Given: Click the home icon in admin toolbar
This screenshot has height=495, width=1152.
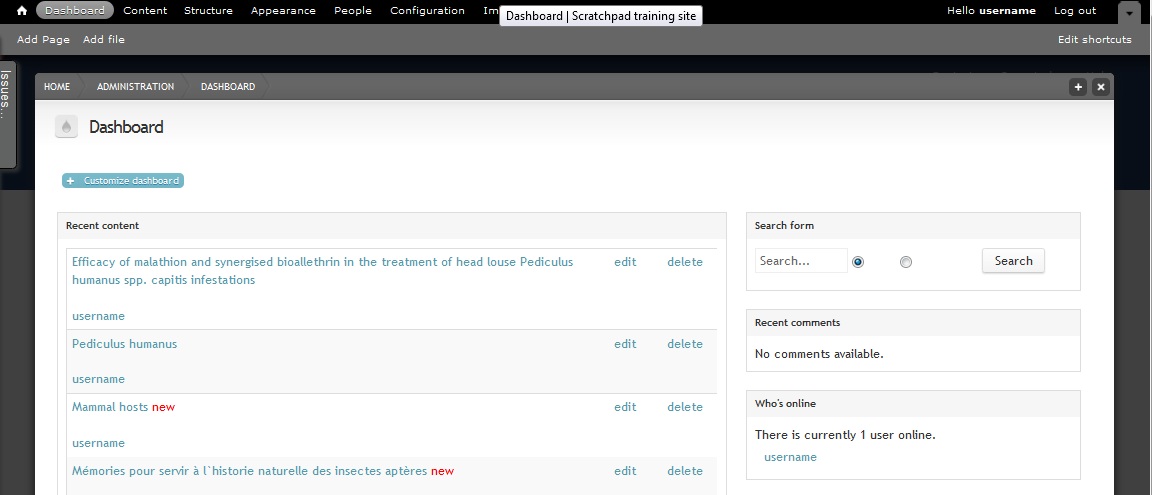Looking at the screenshot, I should 22,11.
